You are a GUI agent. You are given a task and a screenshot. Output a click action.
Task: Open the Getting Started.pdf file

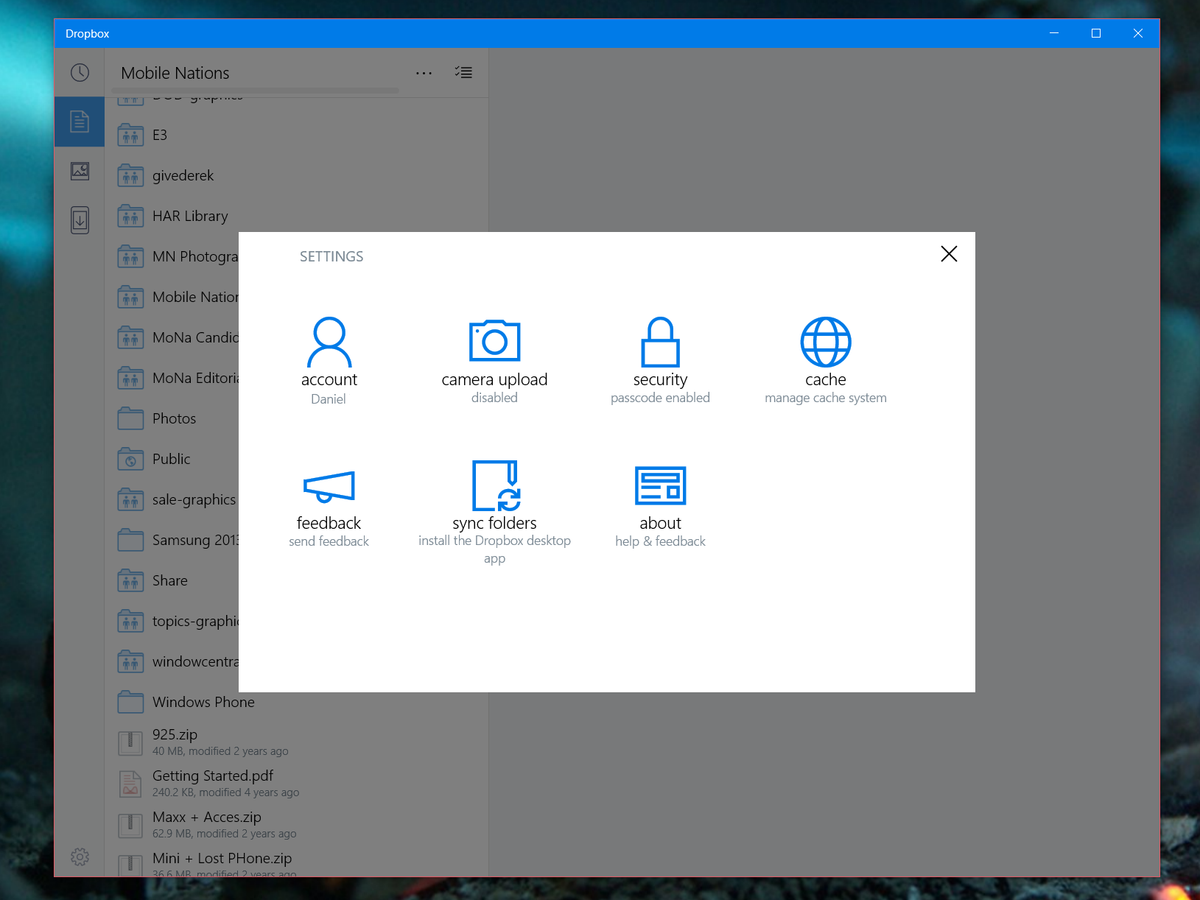coord(212,776)
